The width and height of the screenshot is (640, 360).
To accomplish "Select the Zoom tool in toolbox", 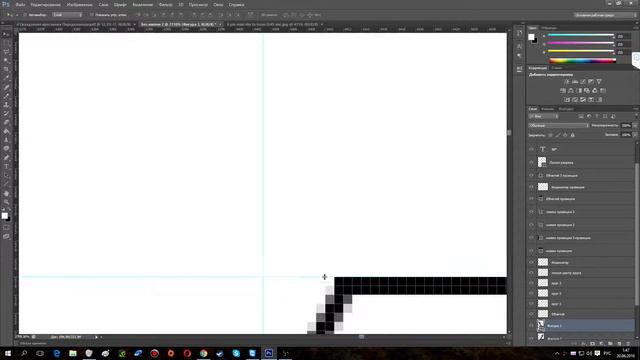I will [x=6, y=202].
